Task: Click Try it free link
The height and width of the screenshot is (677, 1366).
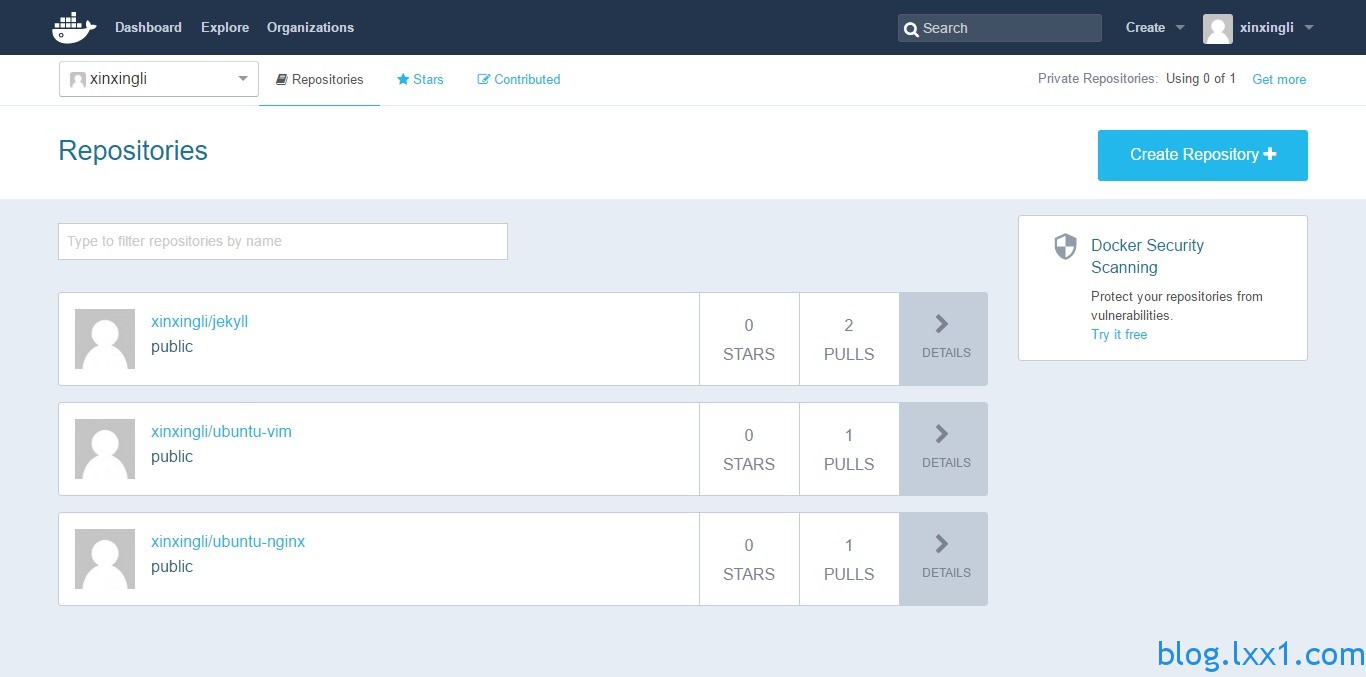Action: (x=1119, y=335)
